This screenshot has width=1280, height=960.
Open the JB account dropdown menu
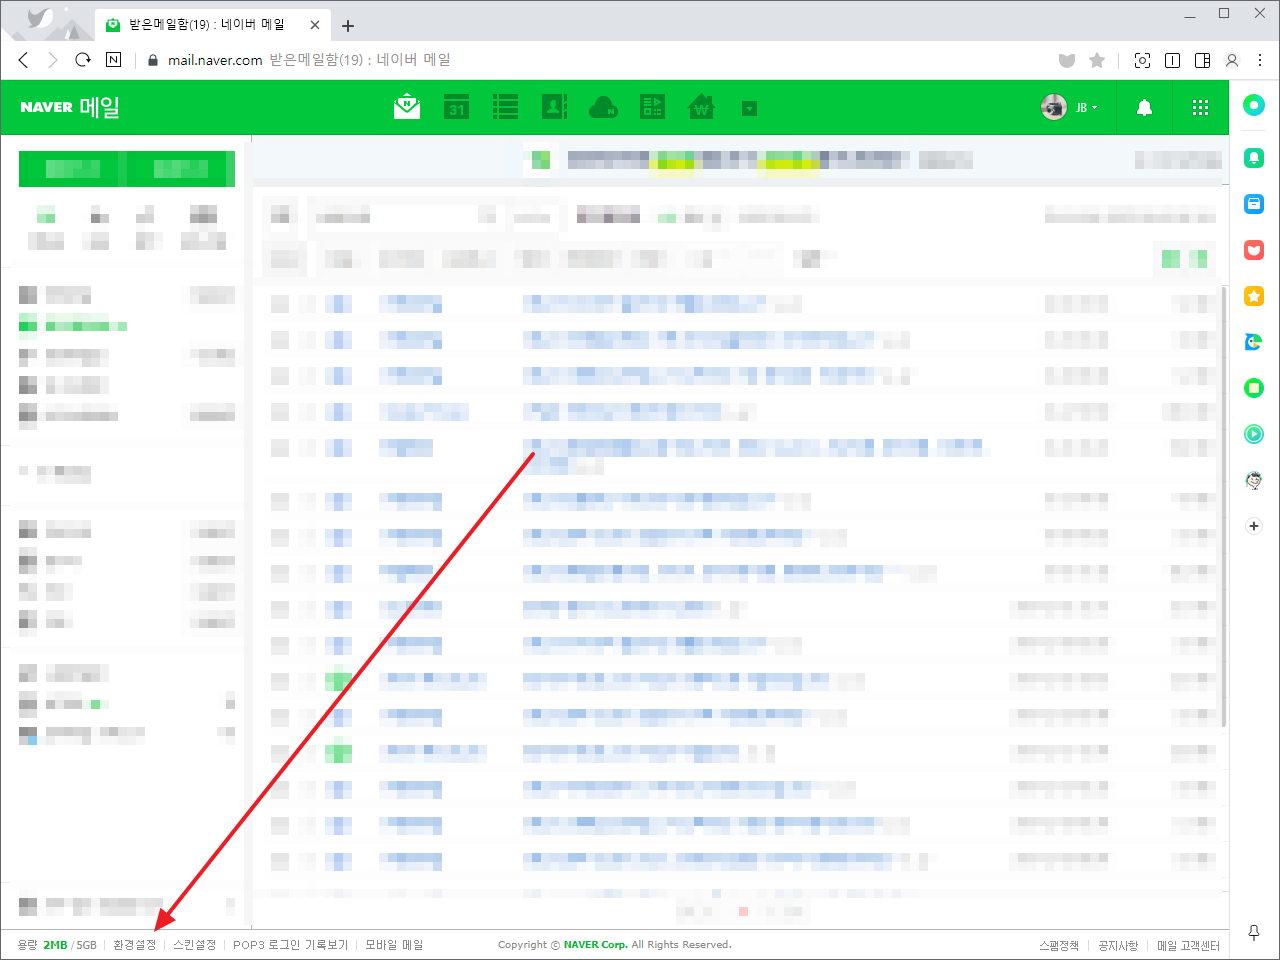pyautogui.click(x=1087, y=107)
